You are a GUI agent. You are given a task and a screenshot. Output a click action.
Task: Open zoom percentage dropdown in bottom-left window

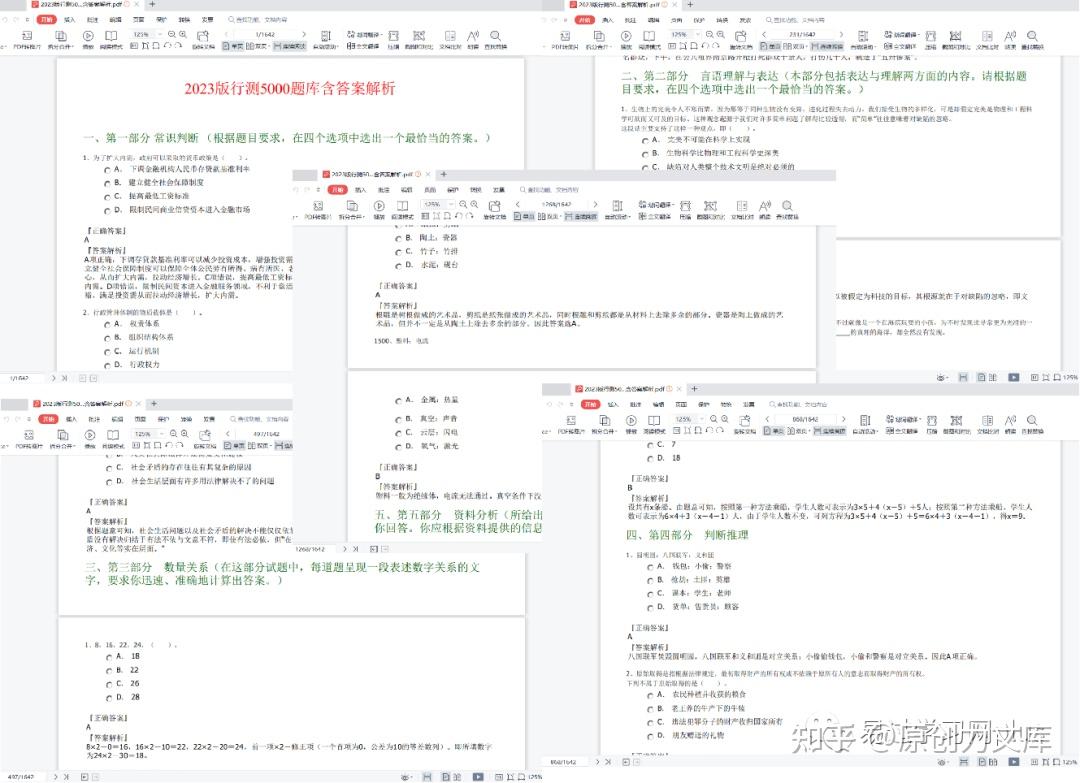(162, 434)
